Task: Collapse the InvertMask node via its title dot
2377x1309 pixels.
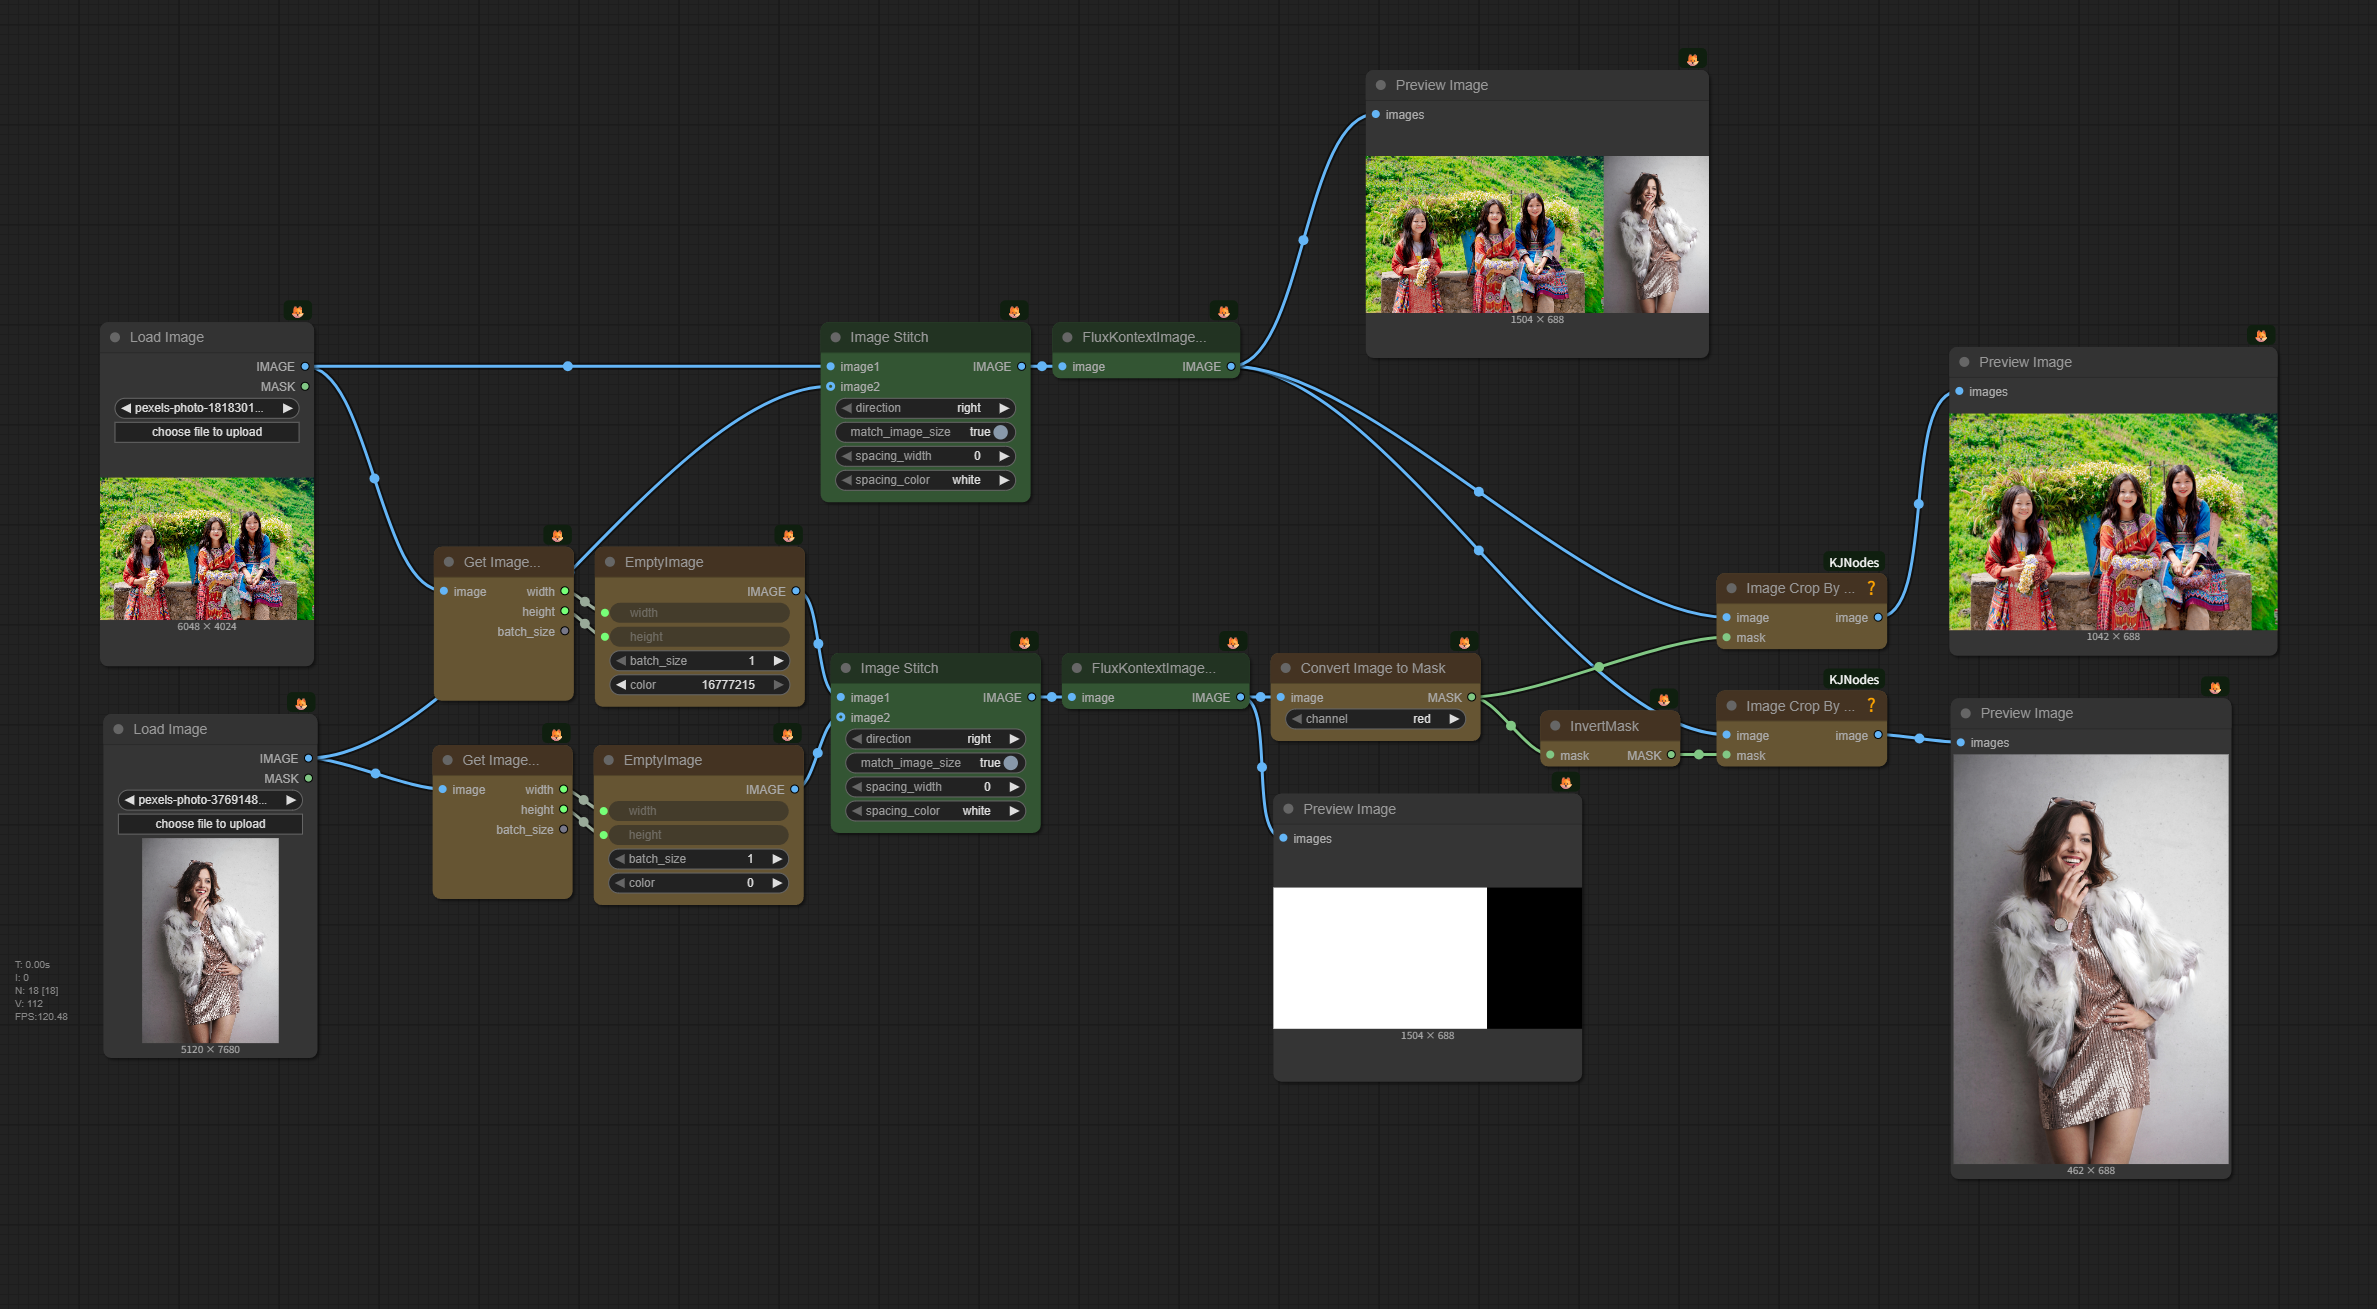Action: [x=1555, y=726]
